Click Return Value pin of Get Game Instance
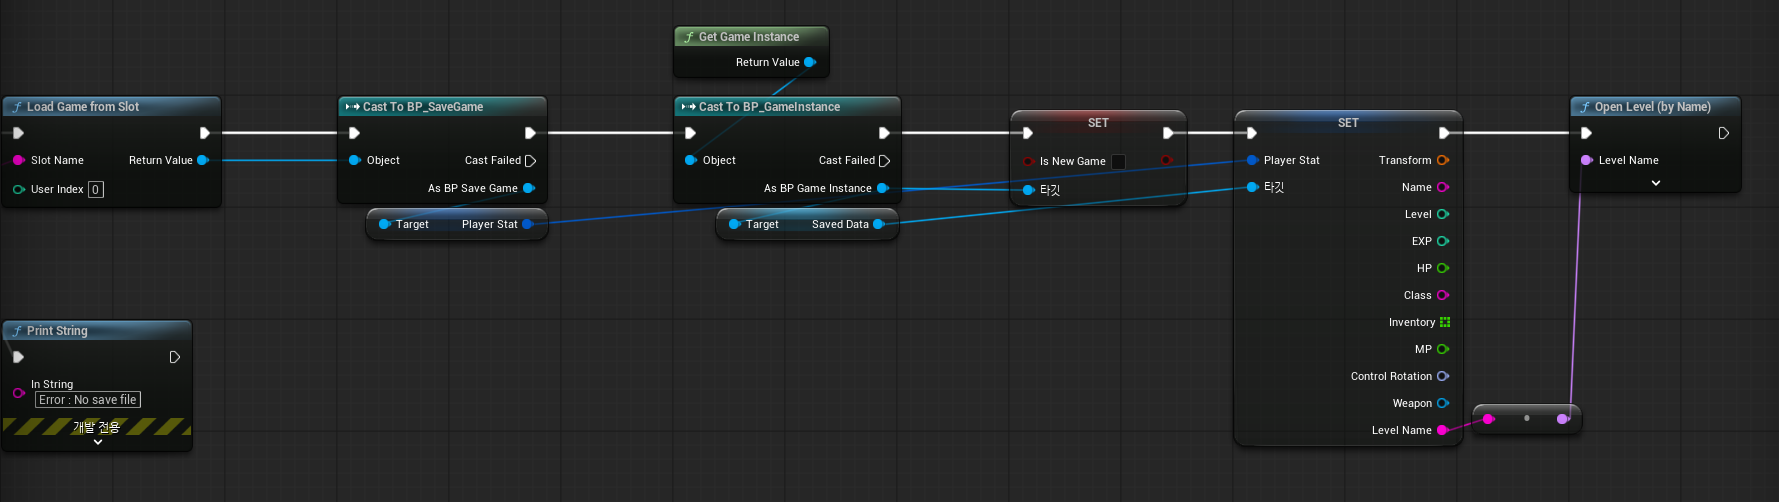Viewport: 1779px width, 502px height. [x=810, y=62]
